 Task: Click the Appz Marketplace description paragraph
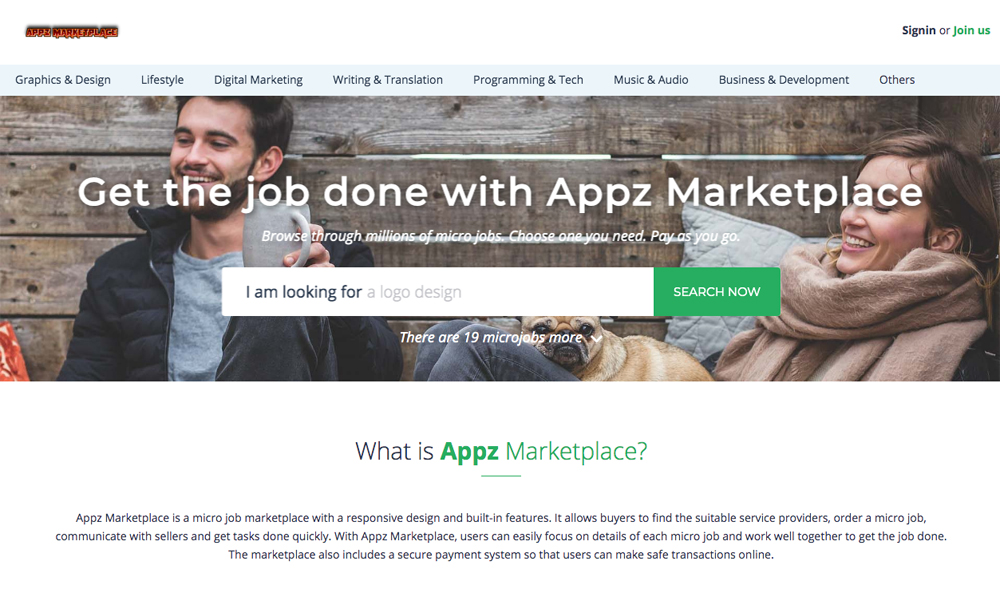click(x=501, y=536)
